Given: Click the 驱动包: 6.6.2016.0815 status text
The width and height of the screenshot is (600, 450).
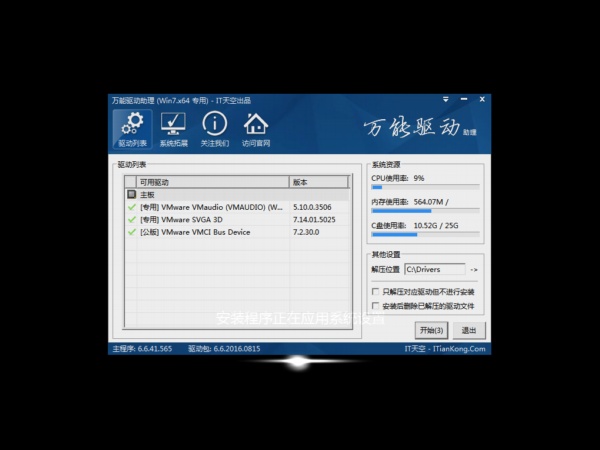Looking at the screenshot, I should coord(224,349).
